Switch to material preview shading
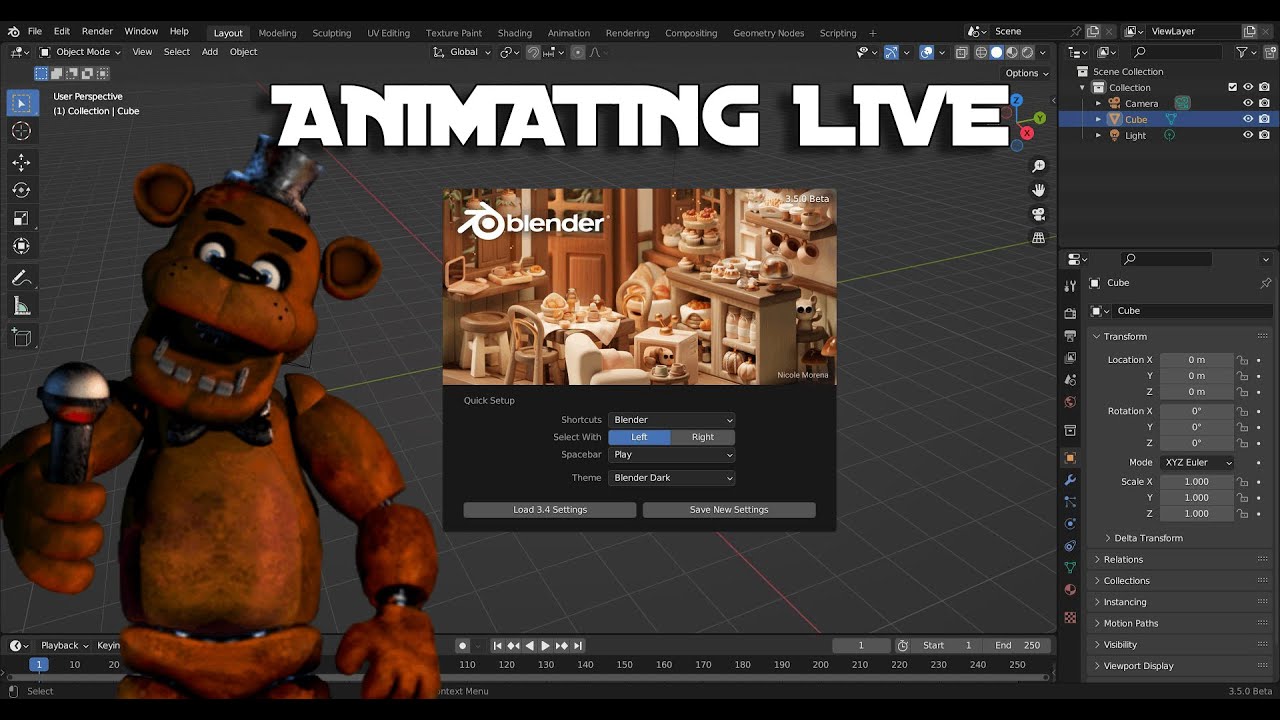This screenshot has height=720, width=1280. (1012, 52)
